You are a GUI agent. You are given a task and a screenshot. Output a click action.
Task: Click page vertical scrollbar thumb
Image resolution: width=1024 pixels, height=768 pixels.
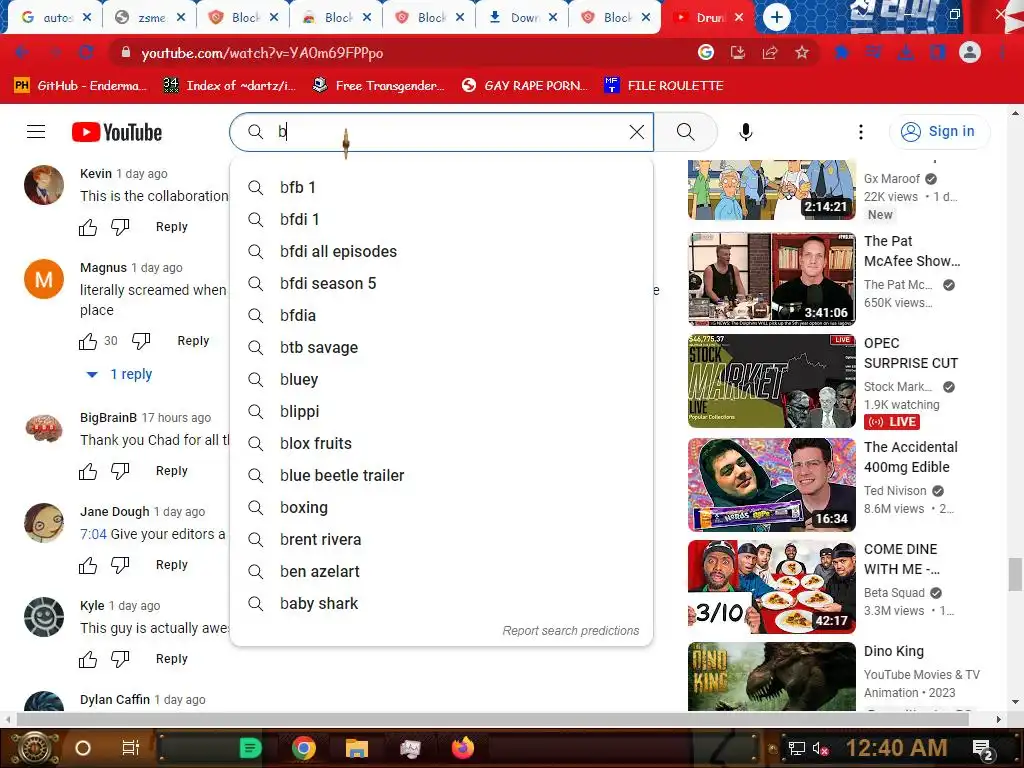pos(1015,574)
